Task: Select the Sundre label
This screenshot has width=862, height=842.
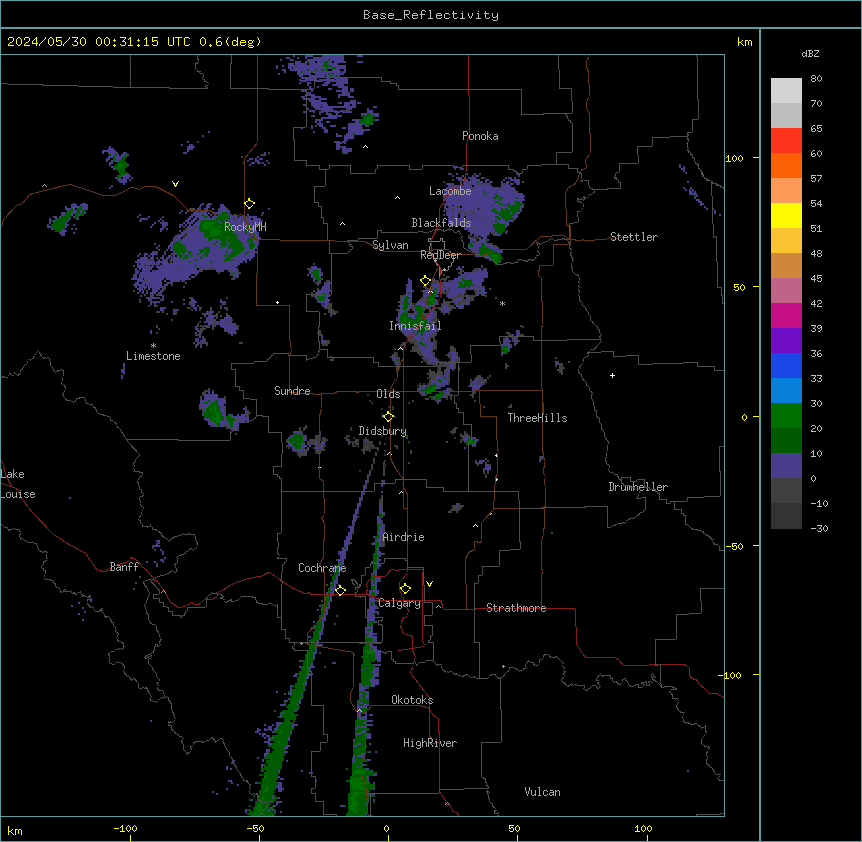Action: pyautogui.click(x=292, y=391)
